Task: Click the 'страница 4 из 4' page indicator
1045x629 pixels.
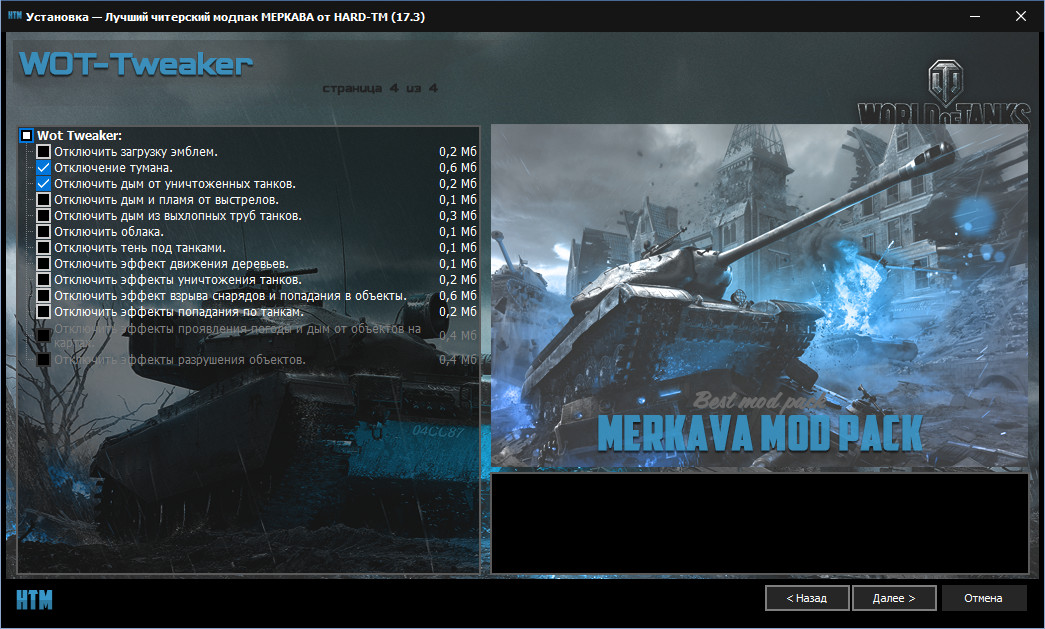Action: click(380, 88)
